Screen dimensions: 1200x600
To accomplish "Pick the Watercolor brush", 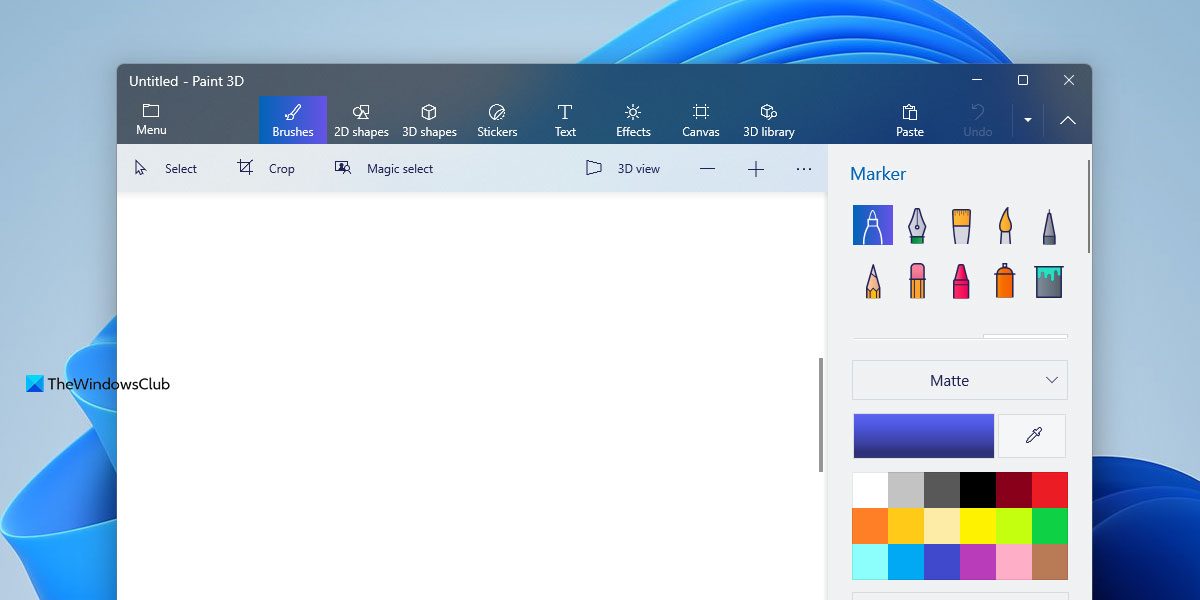I will [x=1003, y=224].
